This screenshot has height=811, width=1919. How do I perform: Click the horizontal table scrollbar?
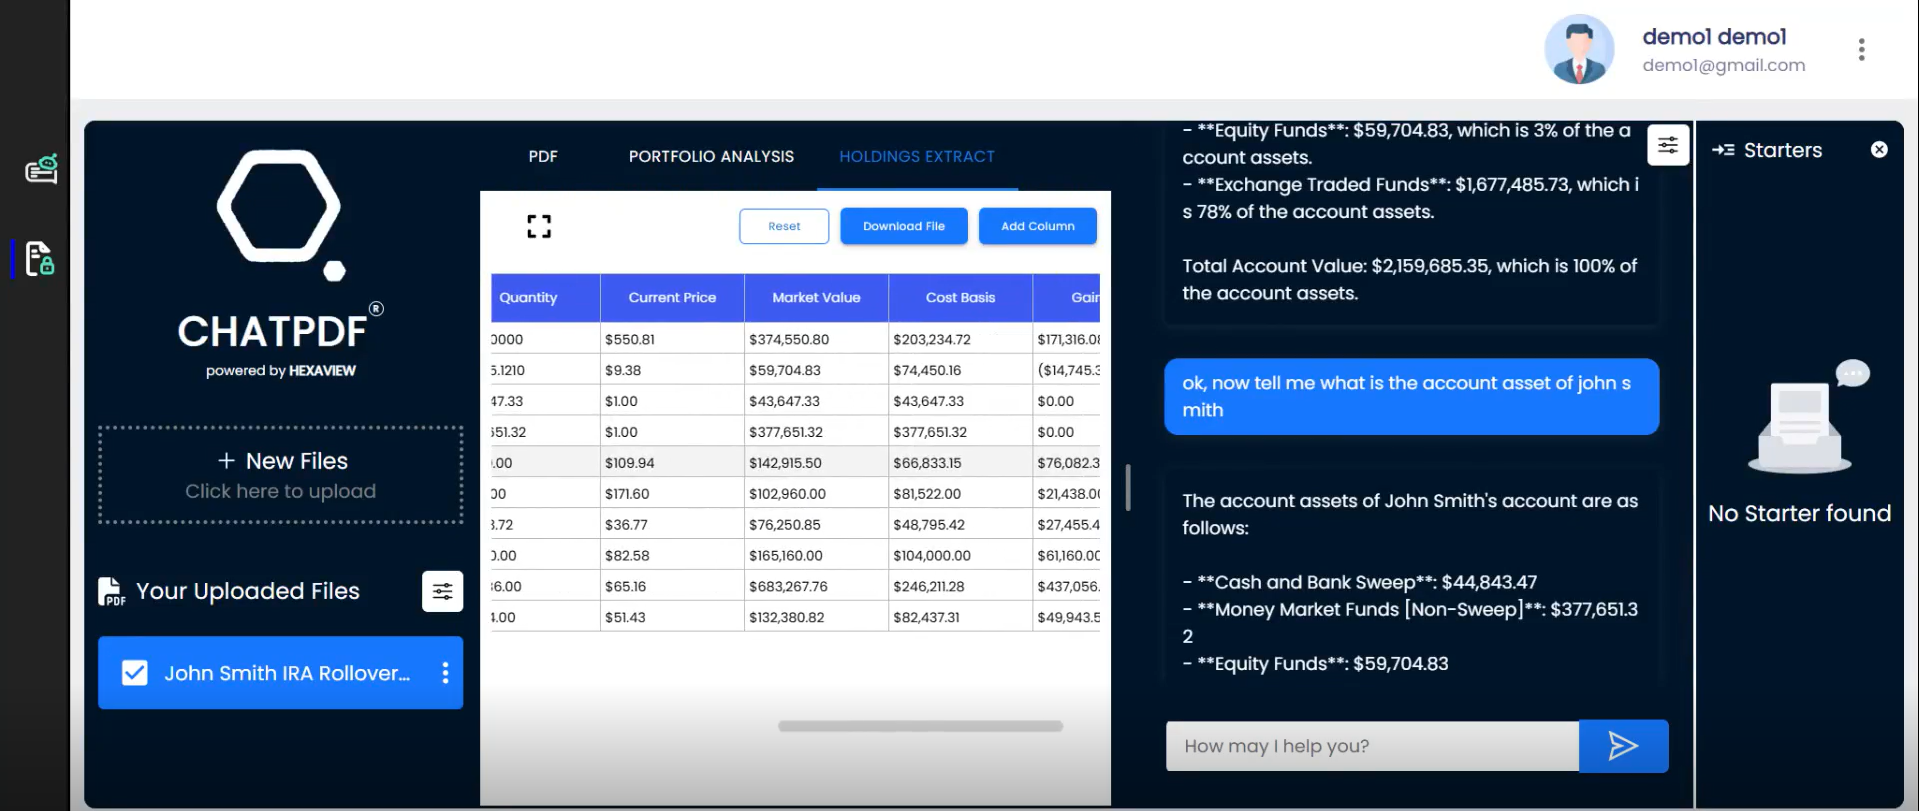coord(920,727)
